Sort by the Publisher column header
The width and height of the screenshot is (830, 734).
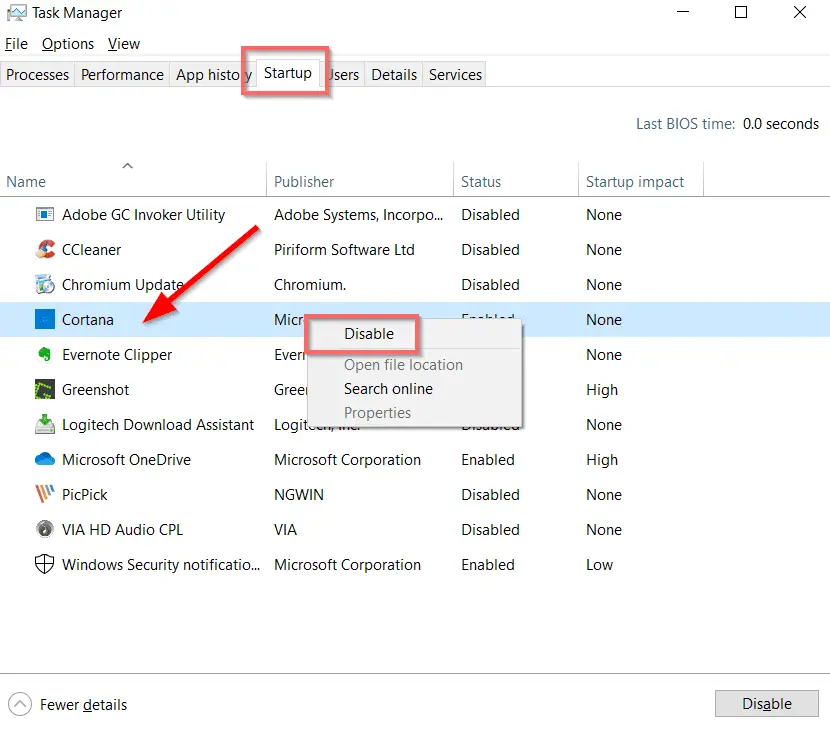(360, 181)
